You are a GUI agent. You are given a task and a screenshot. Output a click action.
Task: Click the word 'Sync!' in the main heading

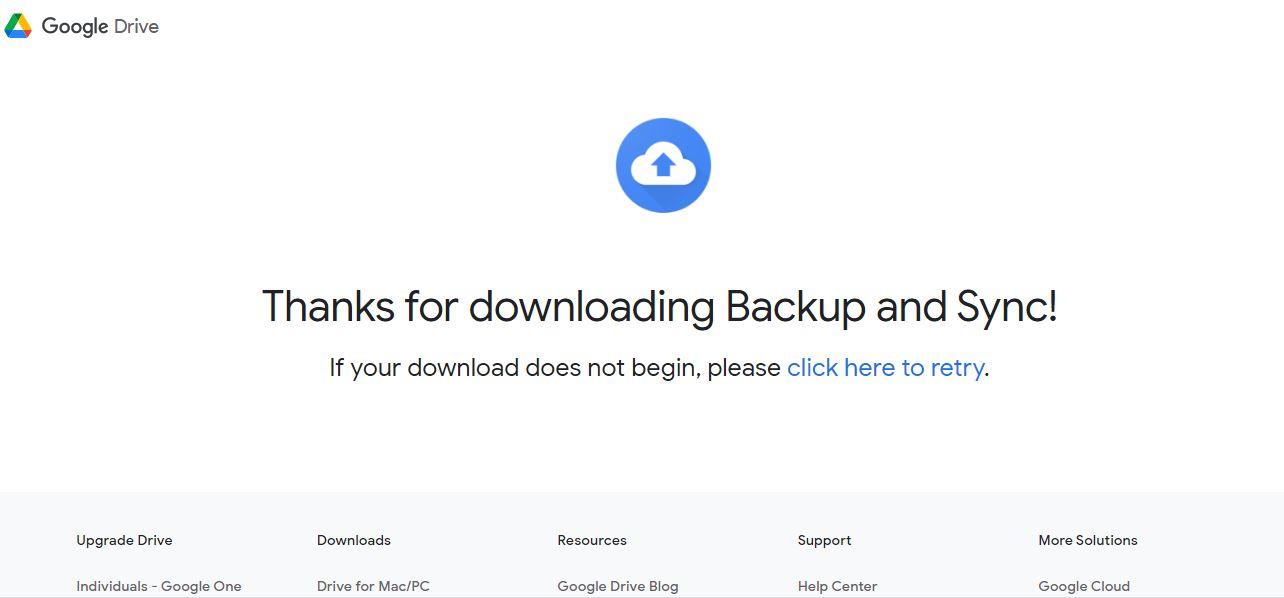coord(1006,307)
